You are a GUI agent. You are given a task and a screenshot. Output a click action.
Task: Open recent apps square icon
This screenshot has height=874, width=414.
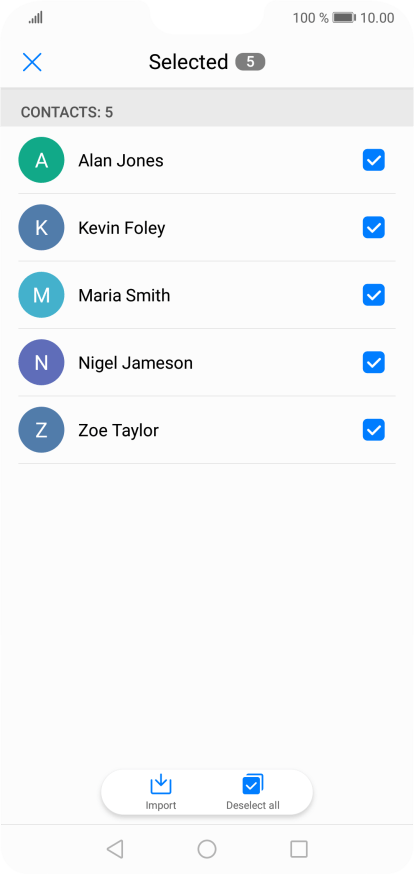[x=299, y=849]
